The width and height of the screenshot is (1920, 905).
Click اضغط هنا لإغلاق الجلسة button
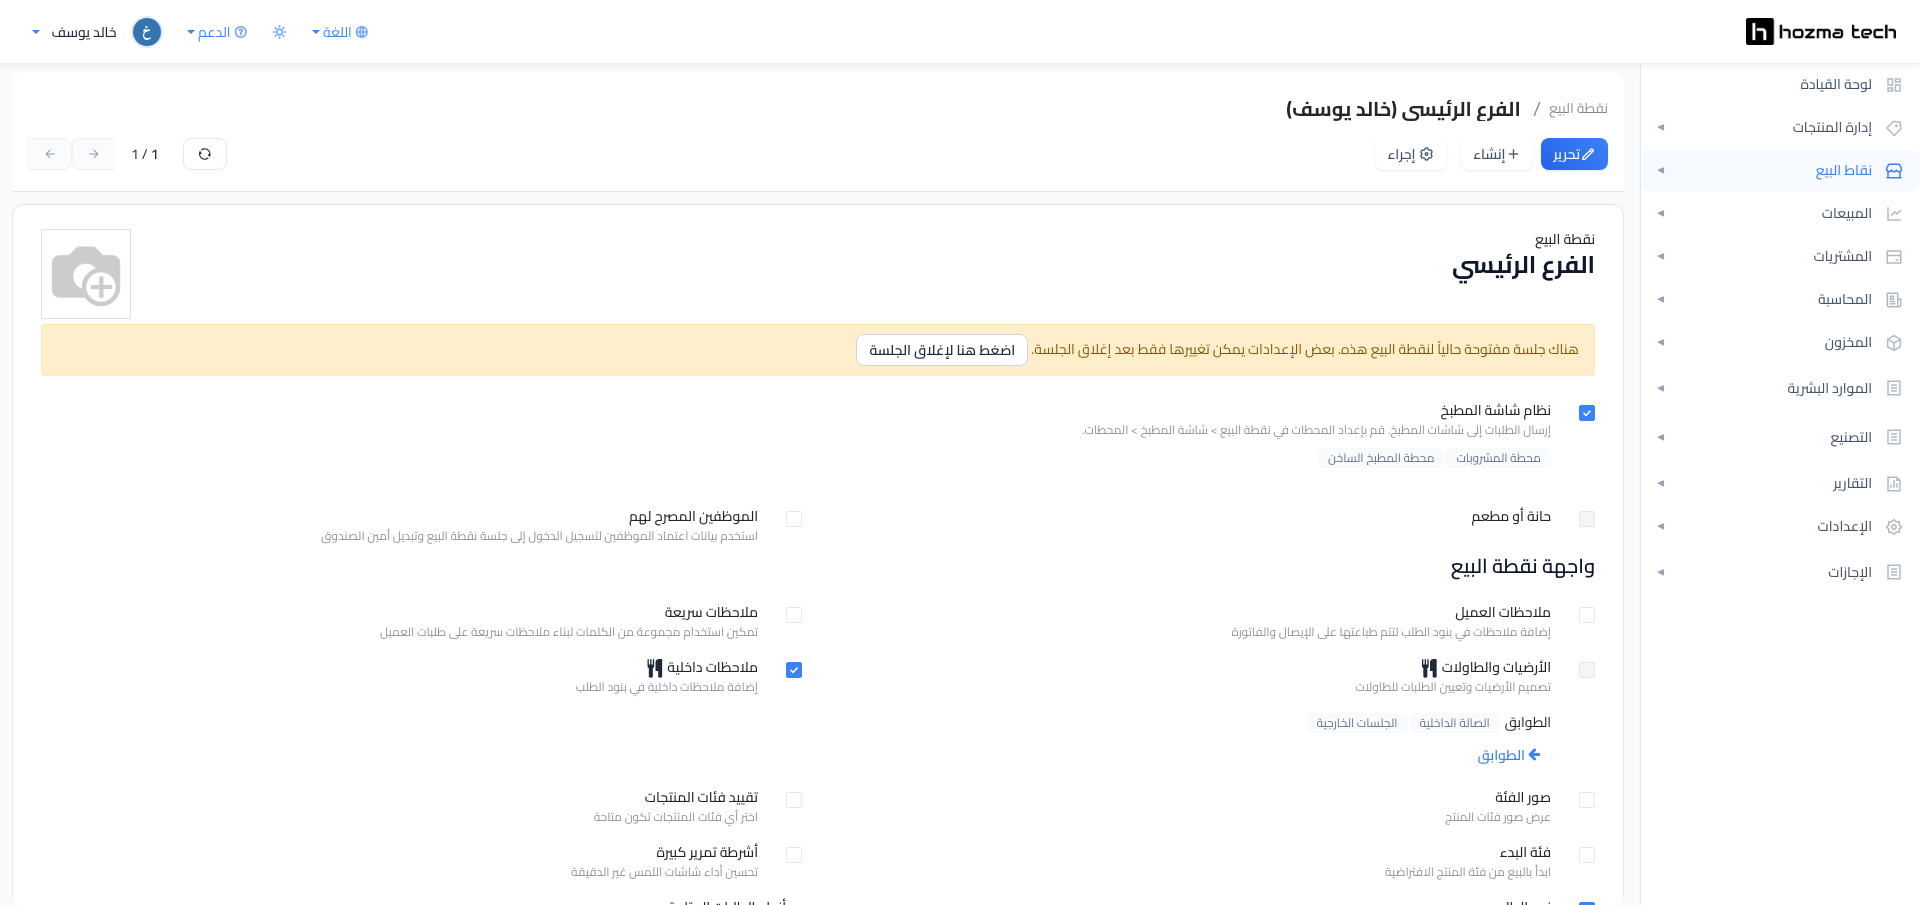pyautogui.click(x=942, y=350)
